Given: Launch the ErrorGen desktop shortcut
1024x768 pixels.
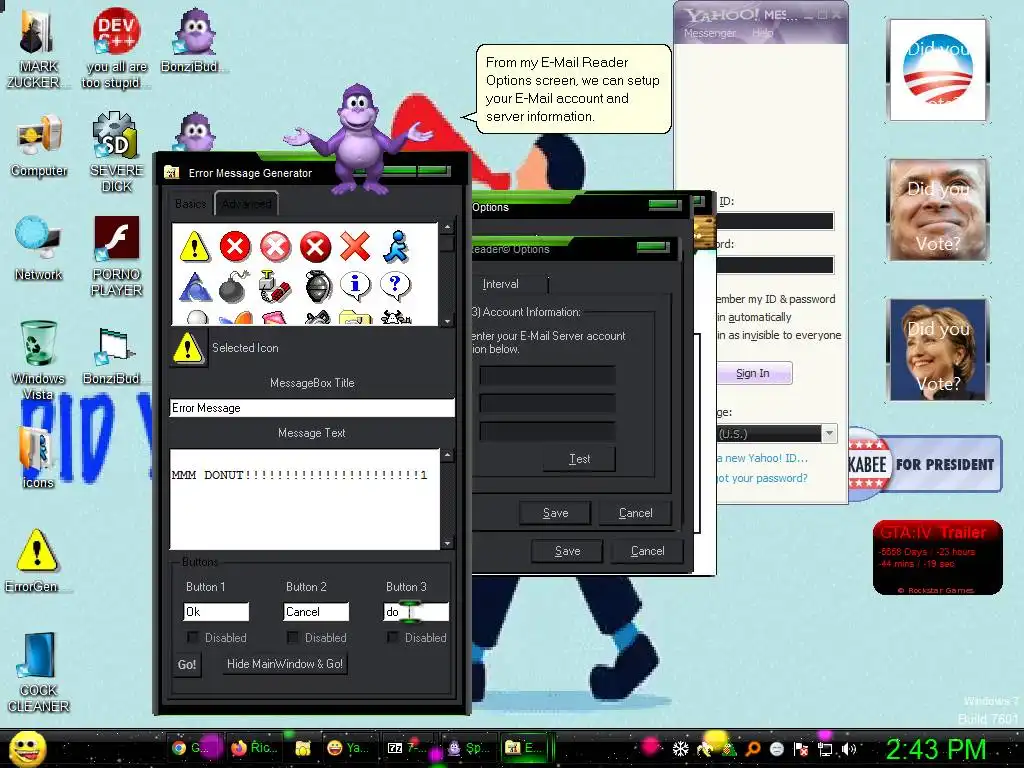Looking at the screenshot, I should pos(37,561).
